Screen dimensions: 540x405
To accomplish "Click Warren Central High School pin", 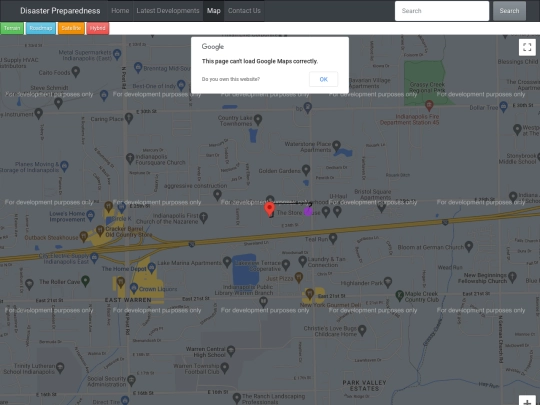I will 231,350.
